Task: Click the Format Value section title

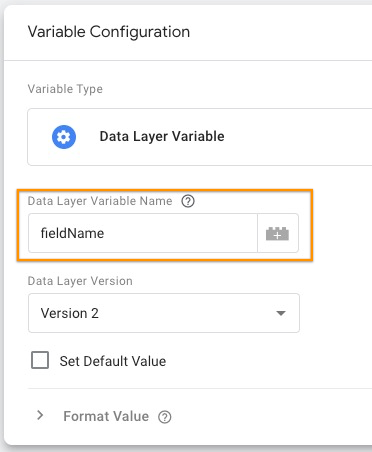Action: (x=106, y=416)
